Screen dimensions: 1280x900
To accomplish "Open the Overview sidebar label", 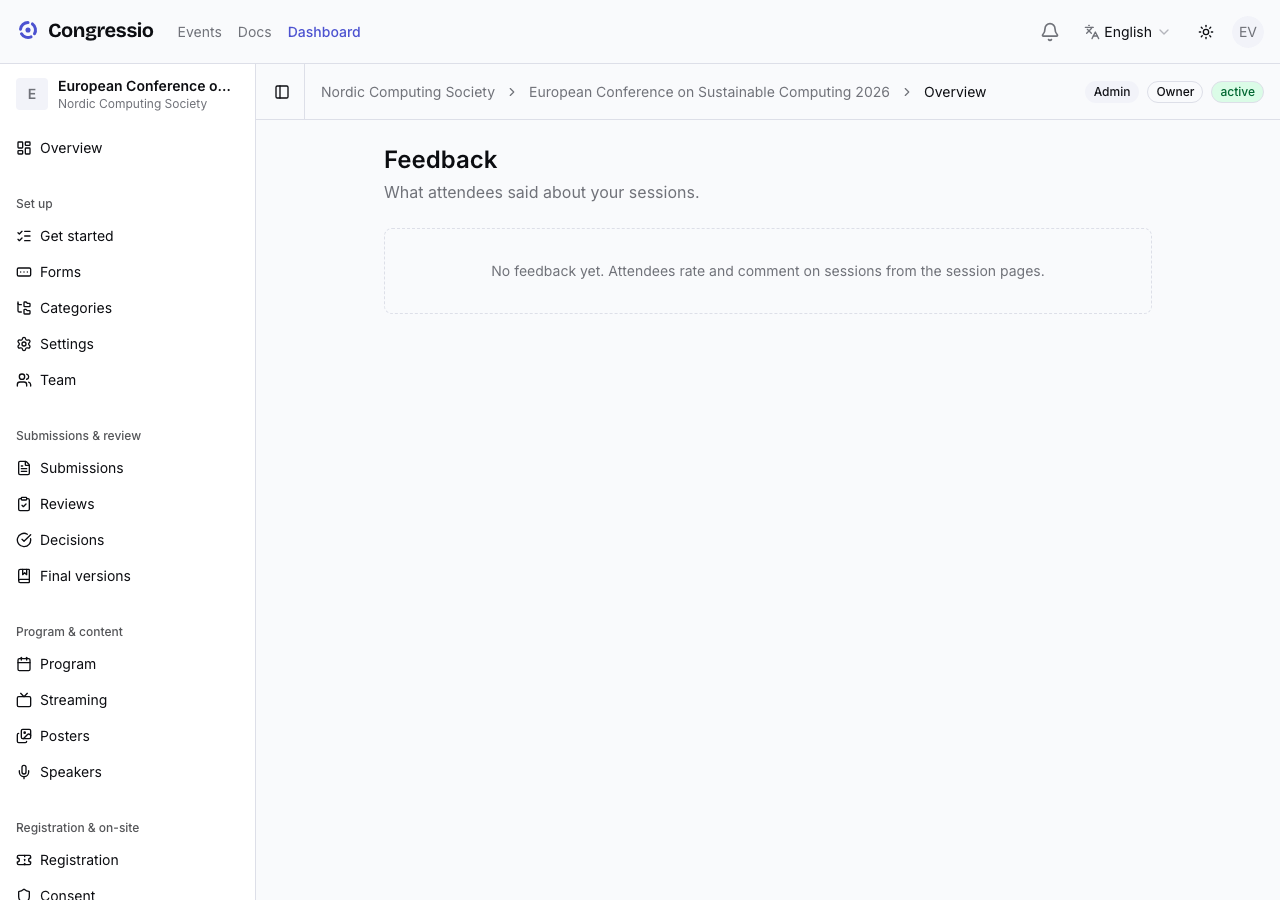I will (x=71, y=148).
